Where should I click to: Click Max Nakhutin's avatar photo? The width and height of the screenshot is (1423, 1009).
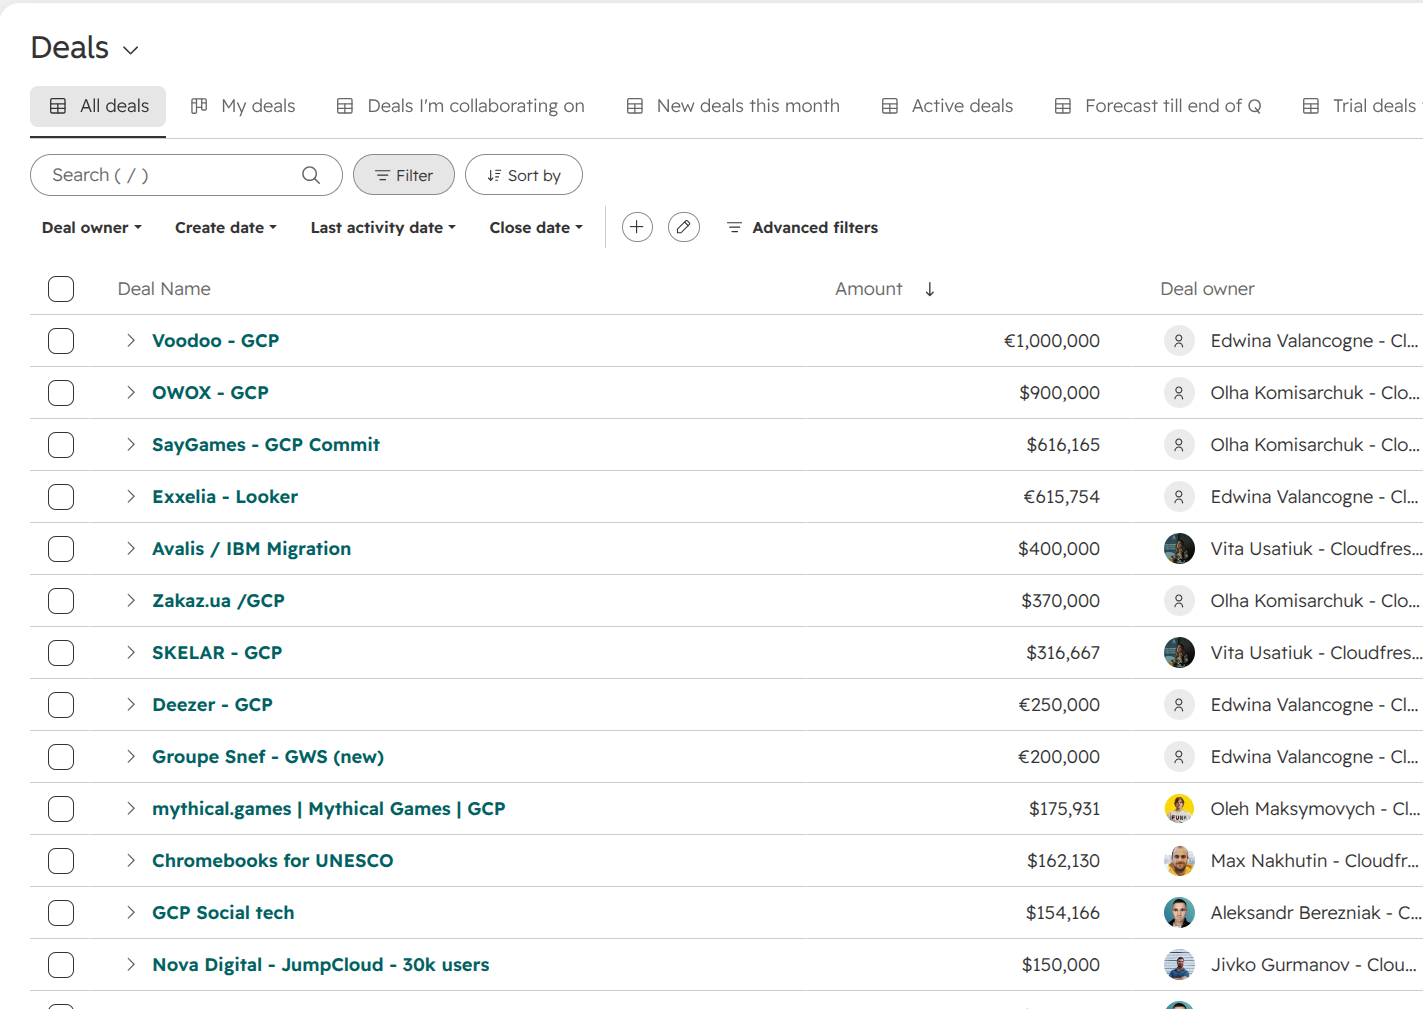[x=1179, y=861]
